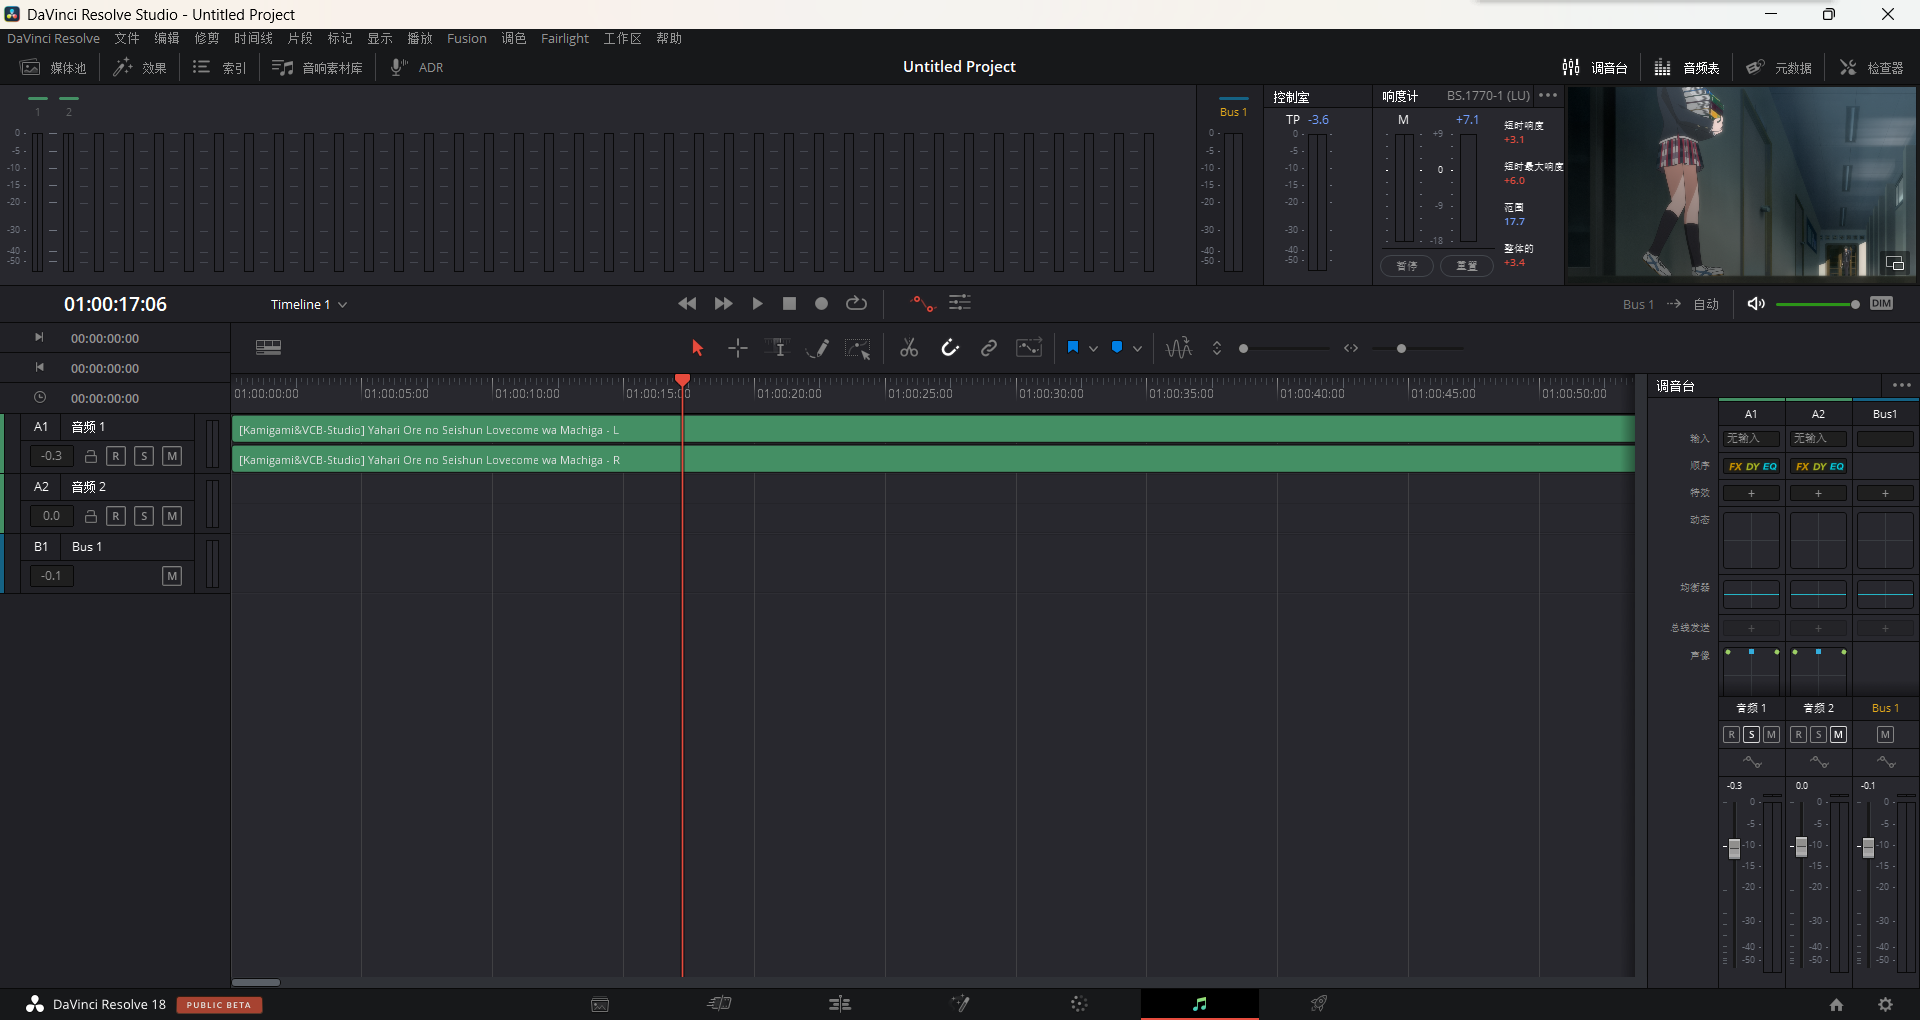
Task: Open the 工作区 menu
Action: point(622,39)
